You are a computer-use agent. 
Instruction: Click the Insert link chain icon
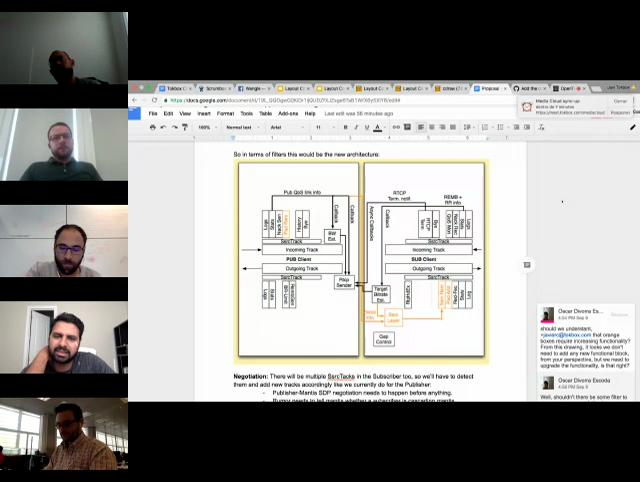click(x=396, y=127)
